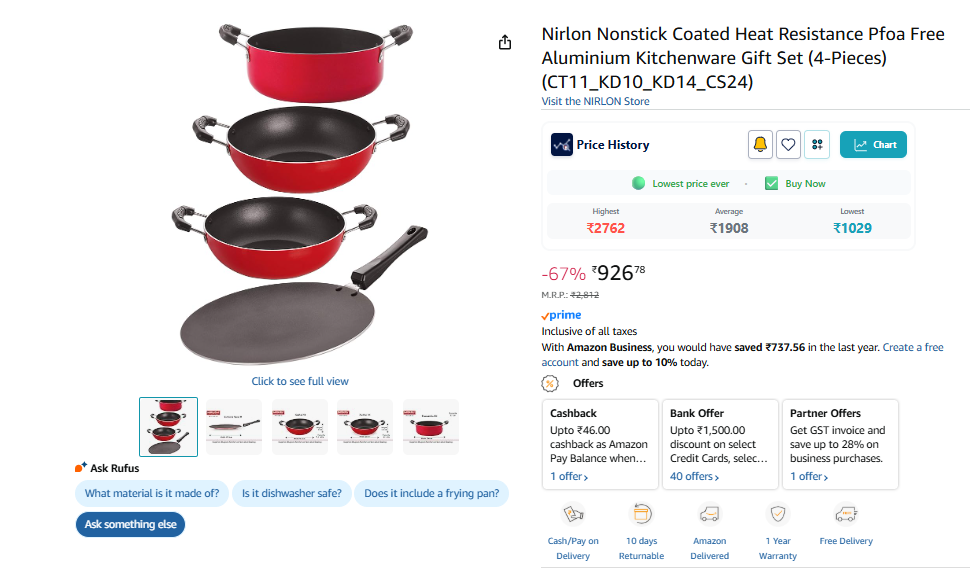Image resolution: width=978 pixels, height=569 pixels.
Task: Click the green Buy Now checkmark
Action: (771, 184)
